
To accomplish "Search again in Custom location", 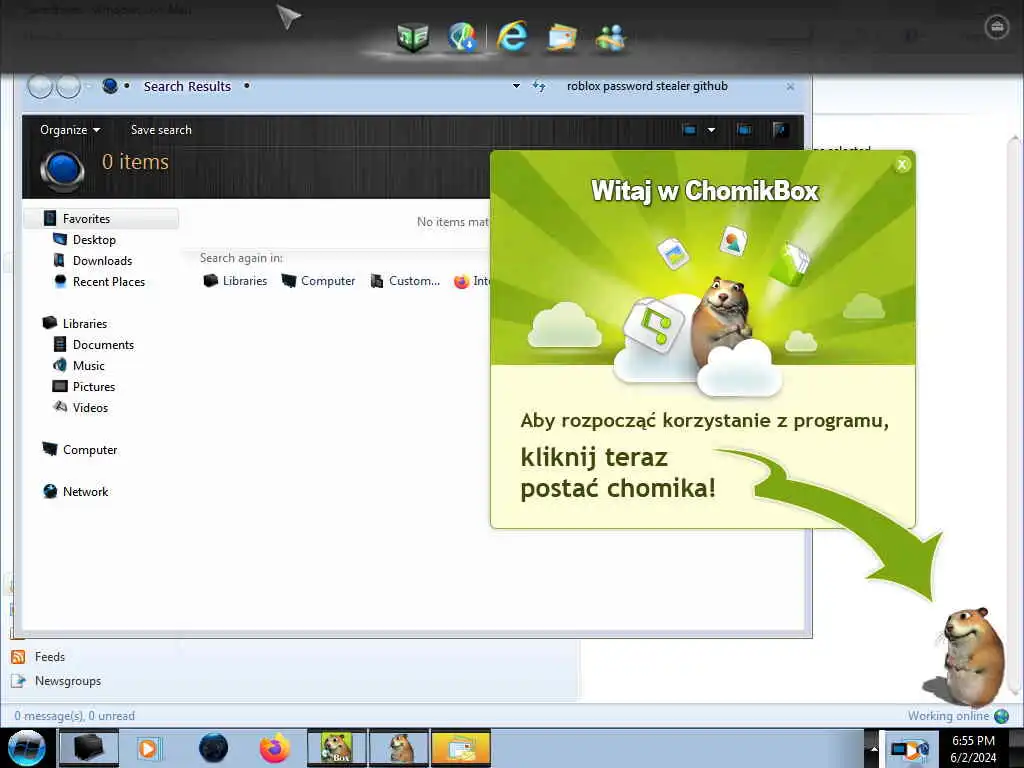I will point(405,281).
